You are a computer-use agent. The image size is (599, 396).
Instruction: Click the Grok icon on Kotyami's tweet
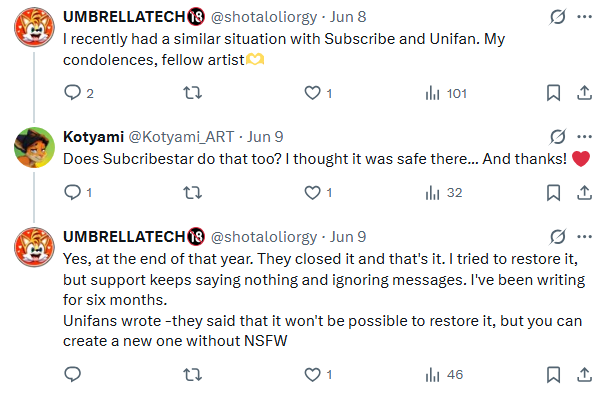(557, 137)
